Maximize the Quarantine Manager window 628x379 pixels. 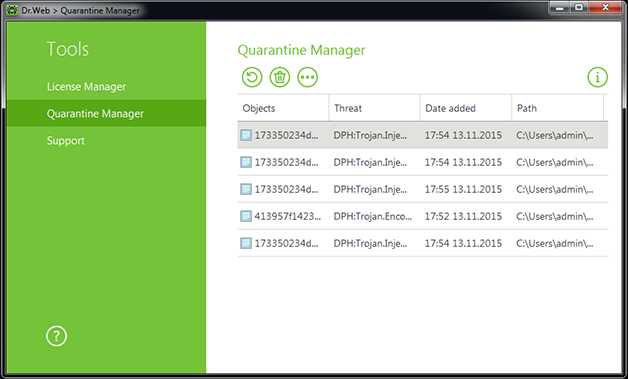(579, 8)
